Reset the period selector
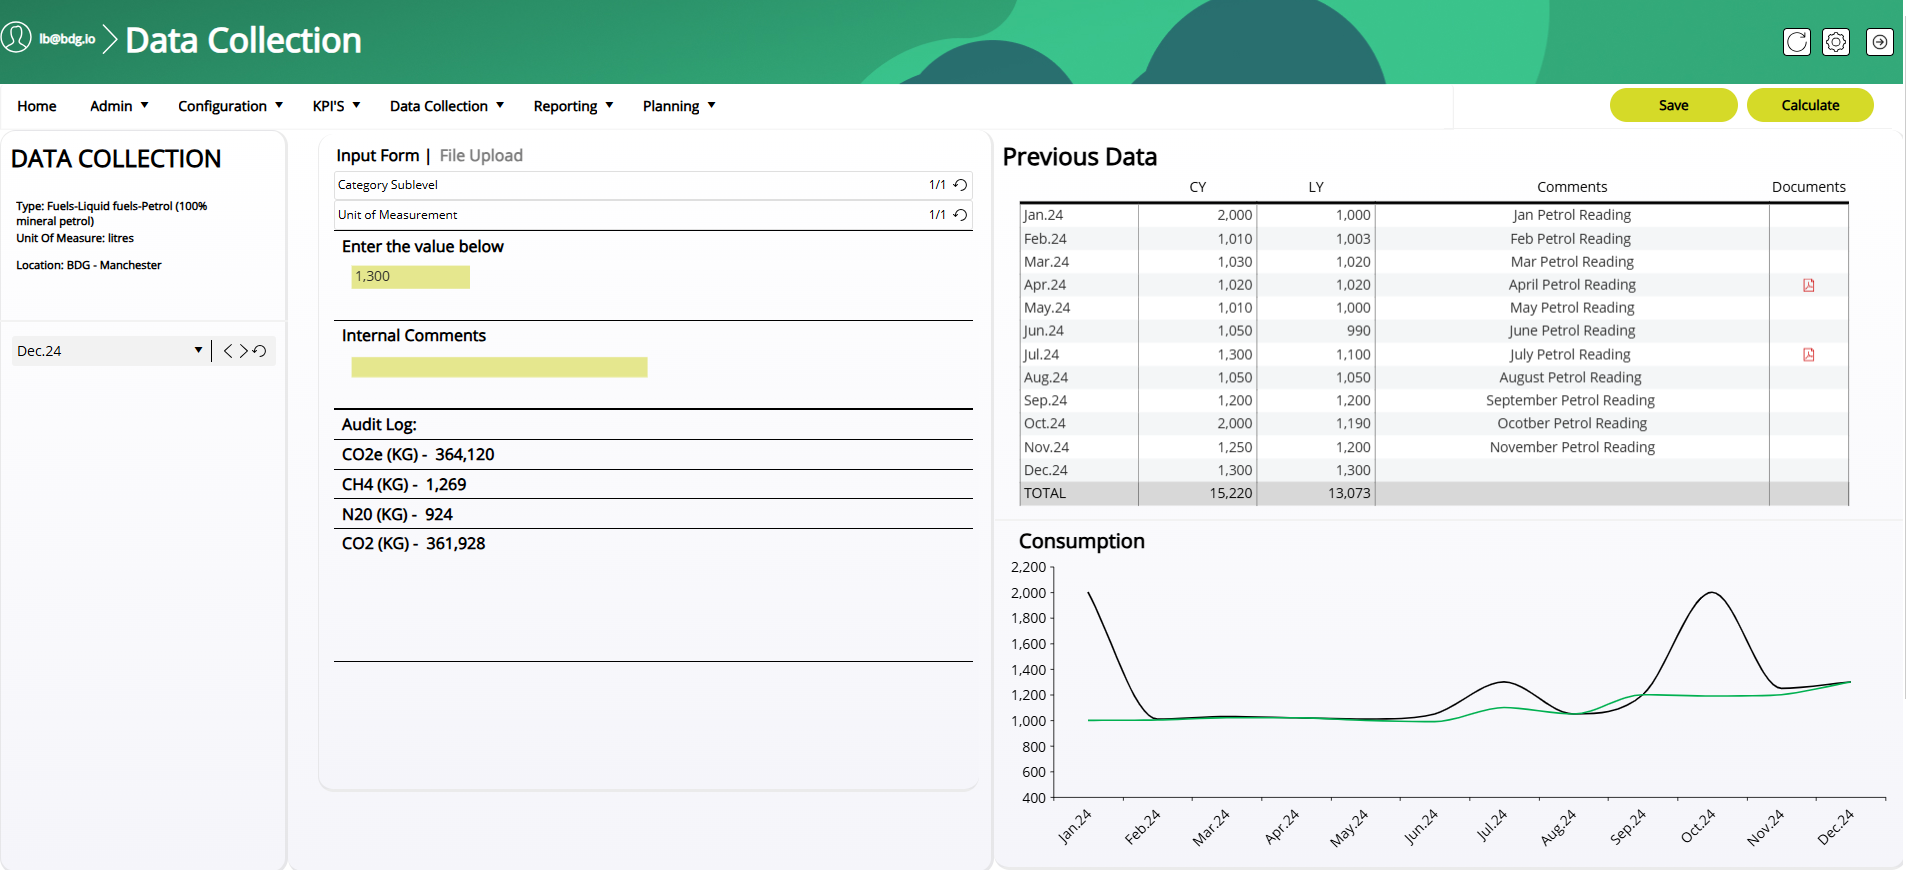The image size is (1906, 870). point(260,351)
